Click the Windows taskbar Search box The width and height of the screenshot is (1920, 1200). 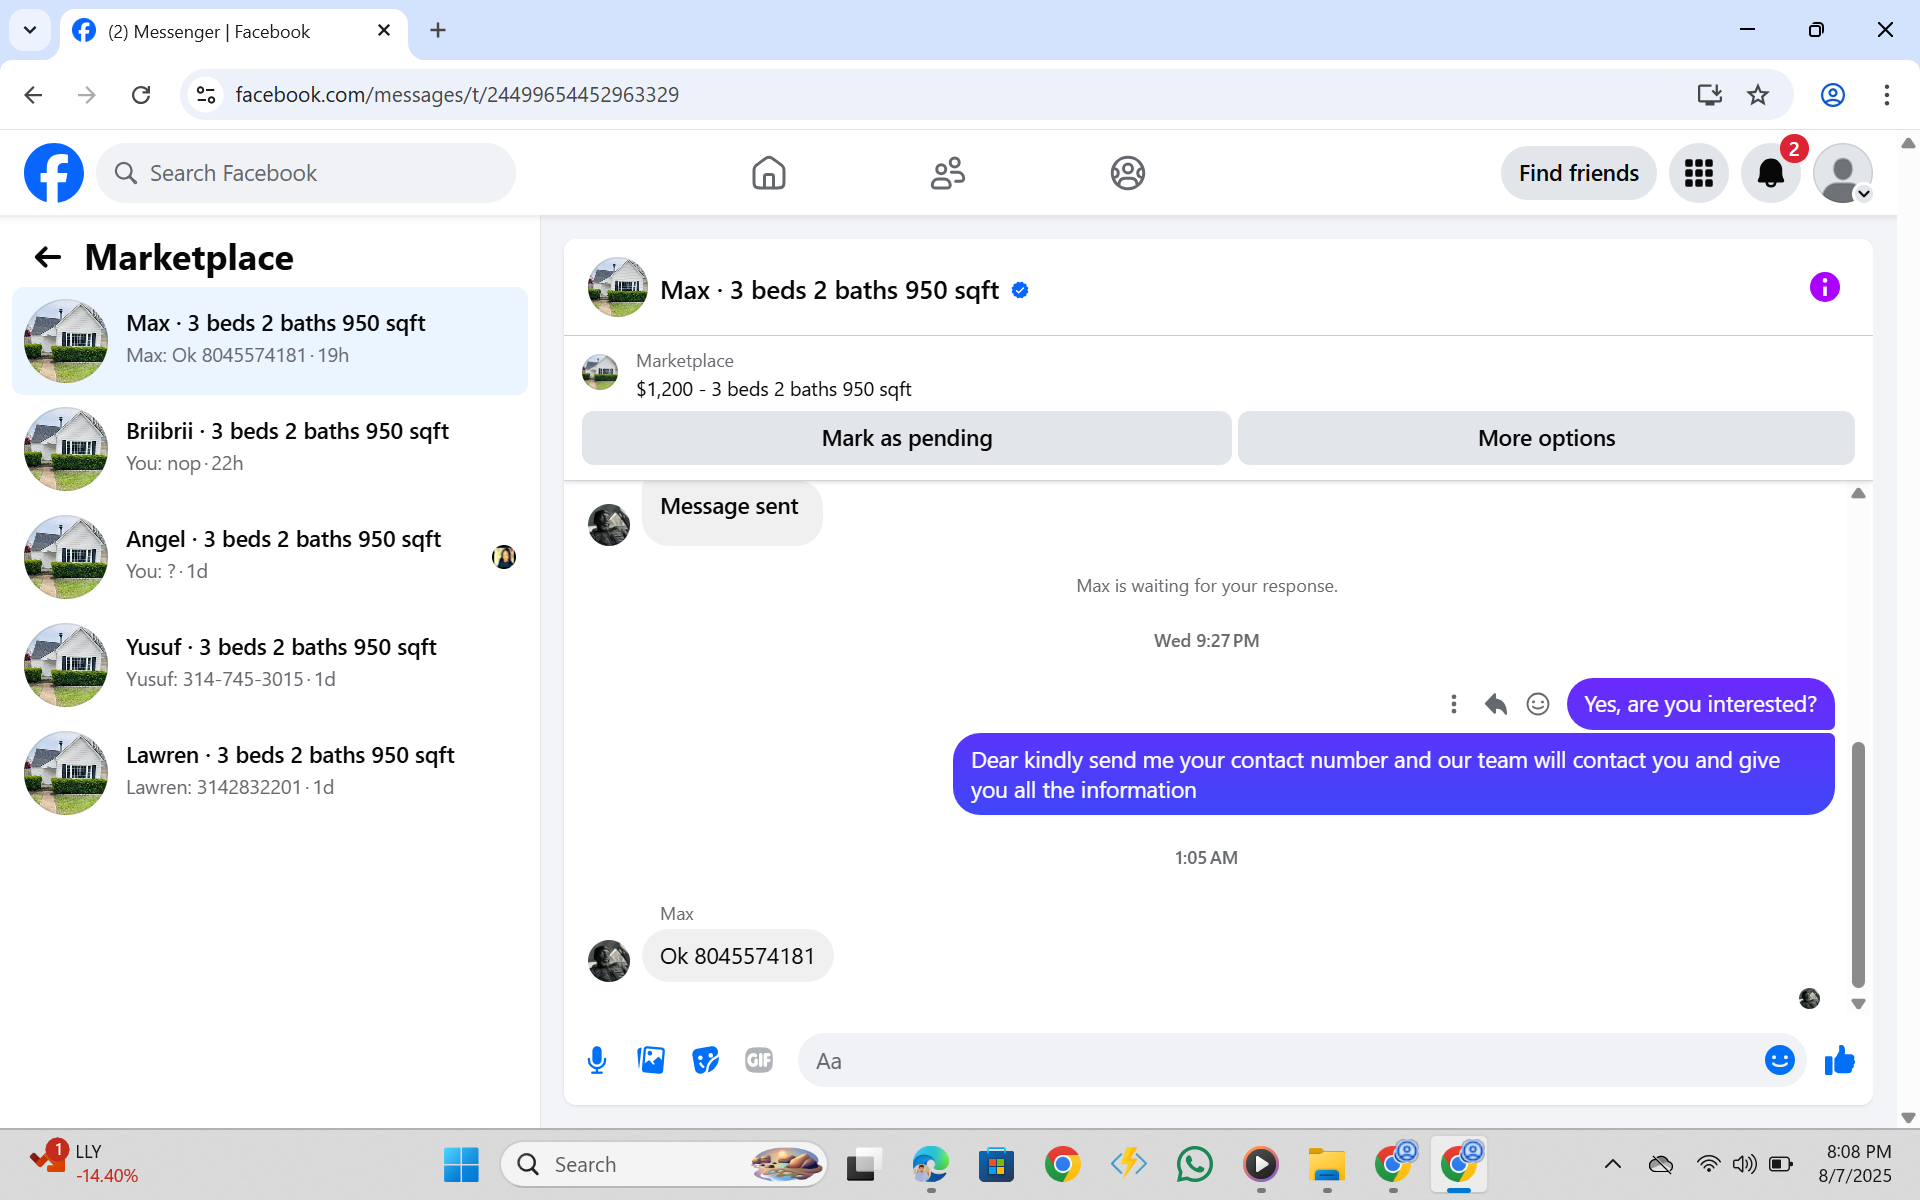pos(664,1164)
